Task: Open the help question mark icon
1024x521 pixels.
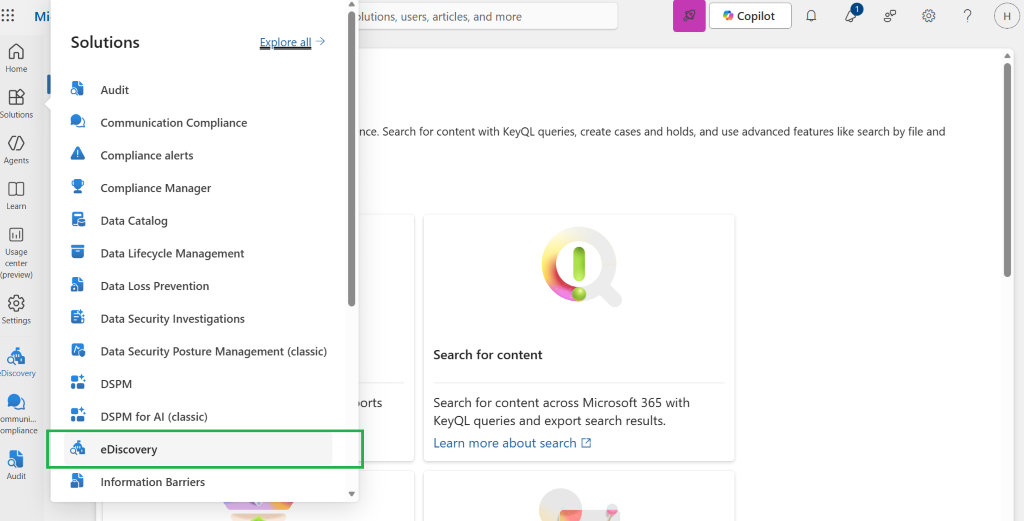Action: tap(968, 16)
